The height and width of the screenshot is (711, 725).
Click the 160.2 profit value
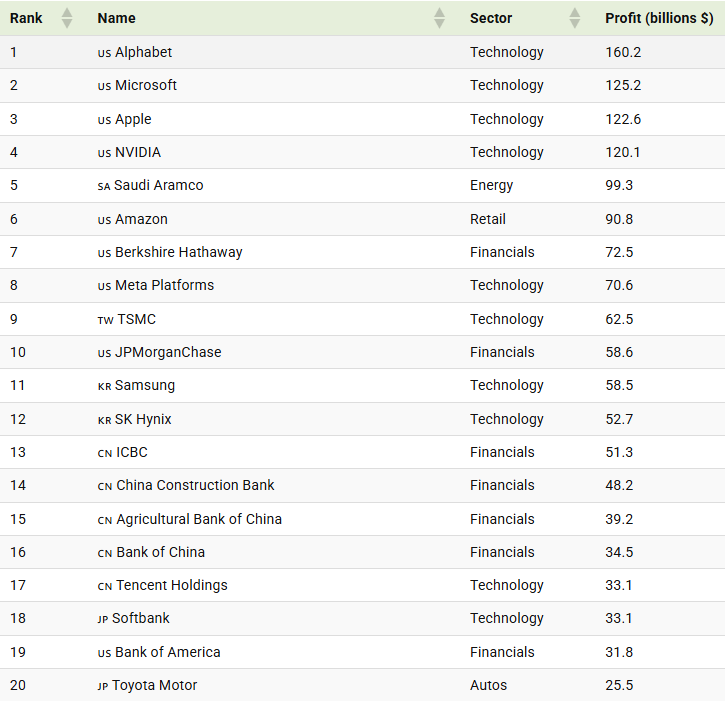[x=623, y=52]
